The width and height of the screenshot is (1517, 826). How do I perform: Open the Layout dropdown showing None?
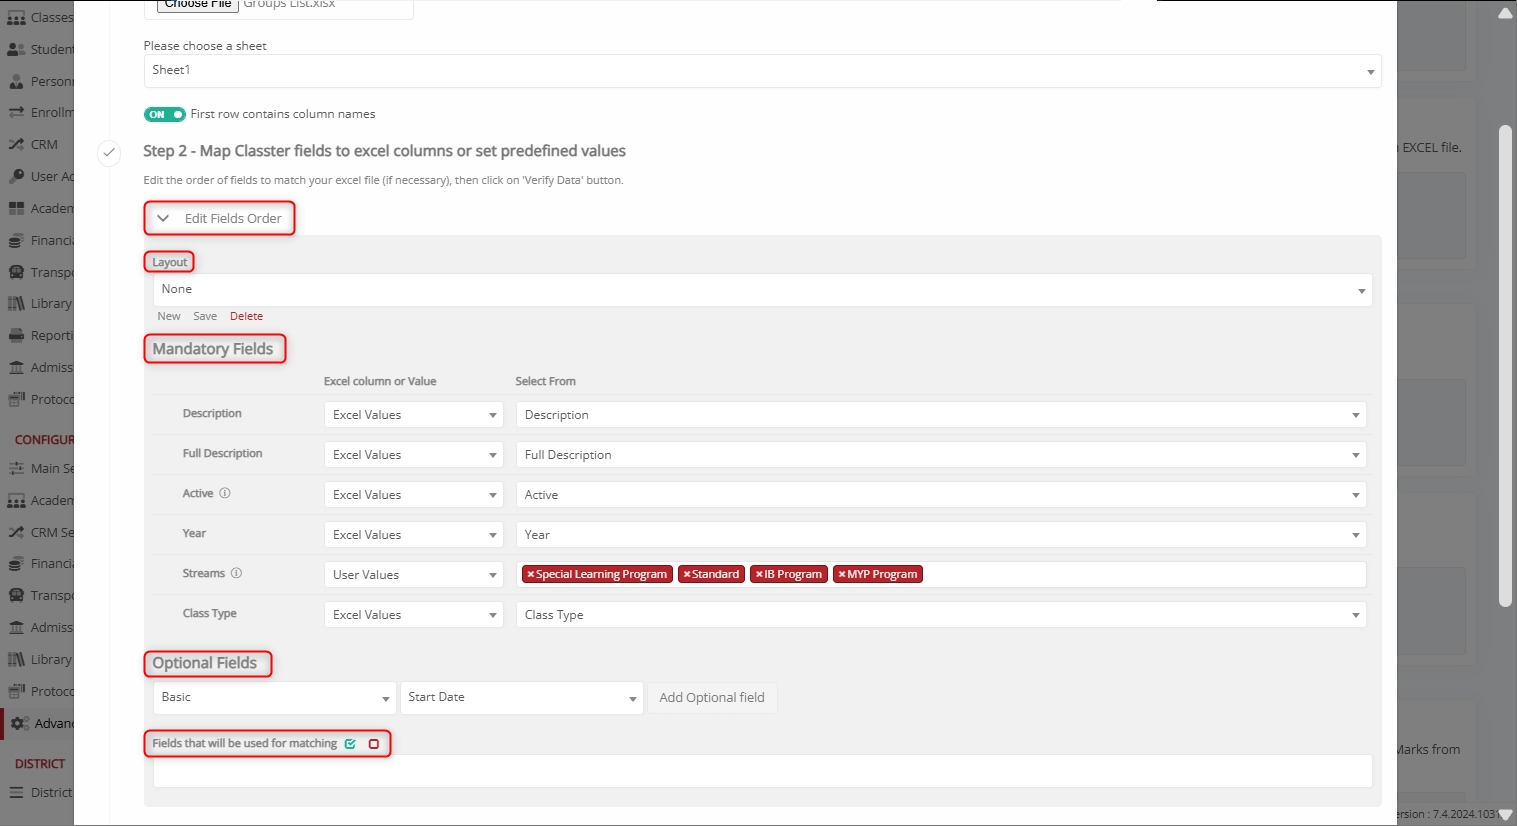tap(762, 290)
